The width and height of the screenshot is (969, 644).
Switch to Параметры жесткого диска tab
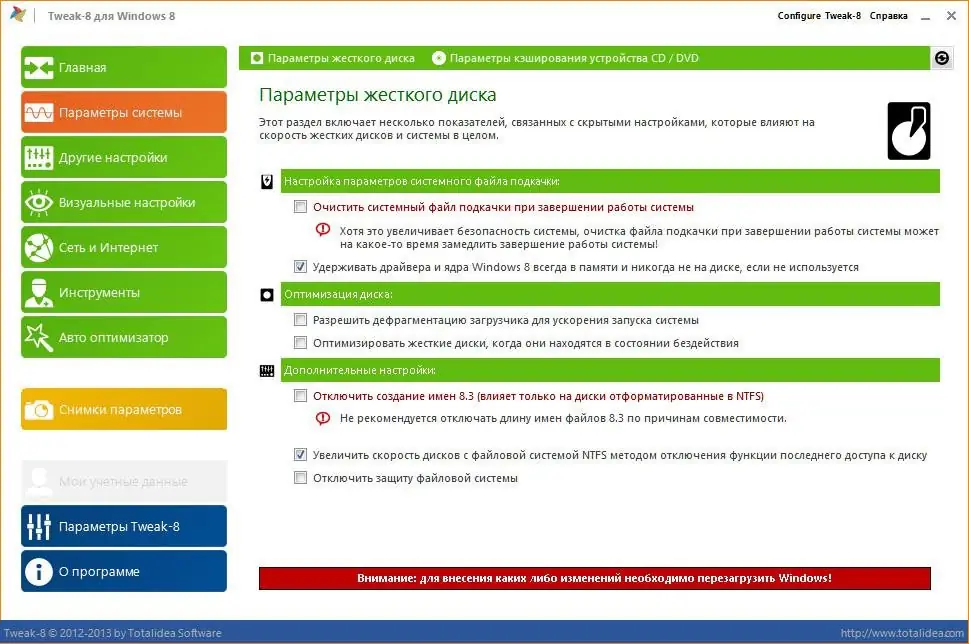pyautogui.click(x=333, y=58)
